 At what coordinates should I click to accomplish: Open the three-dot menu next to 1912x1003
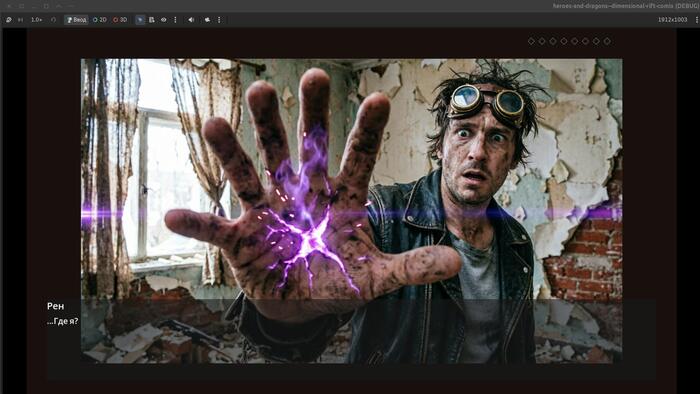coord(696,20)
